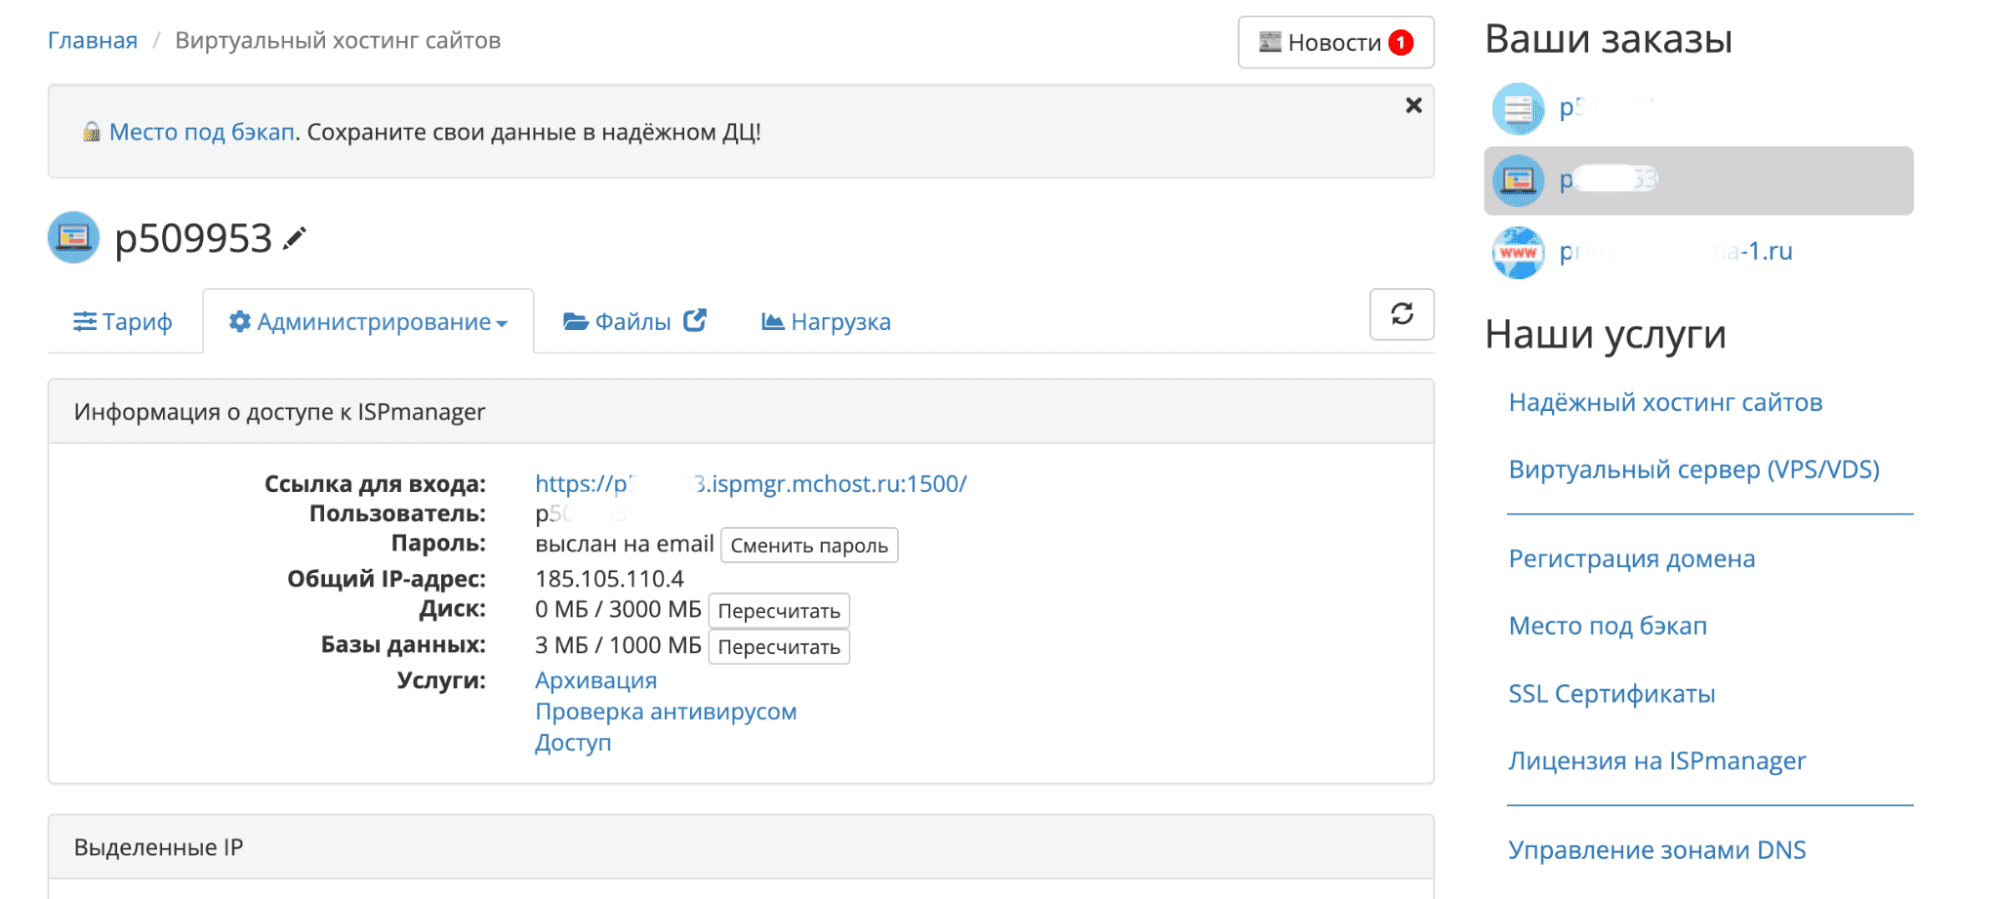Open the ISPmanager login URL link
The width and height of the screenshot is (1999, 899).
pyautogui.click(x=751, y=484)
